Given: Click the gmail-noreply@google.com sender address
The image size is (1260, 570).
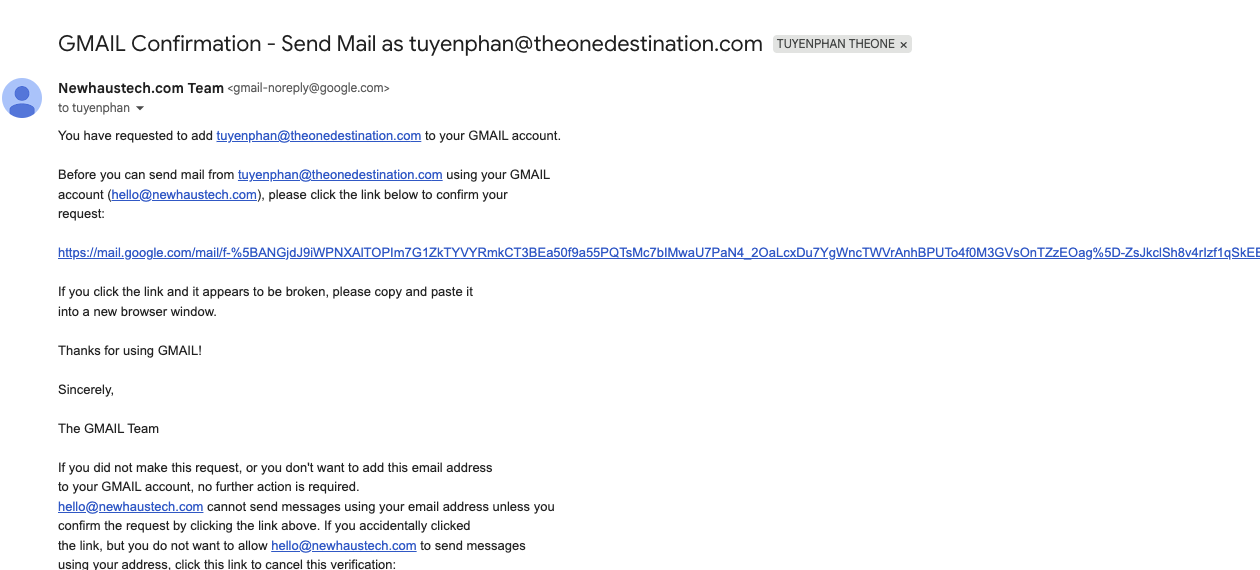Looking at the screenshot, I should pos(308,88).
